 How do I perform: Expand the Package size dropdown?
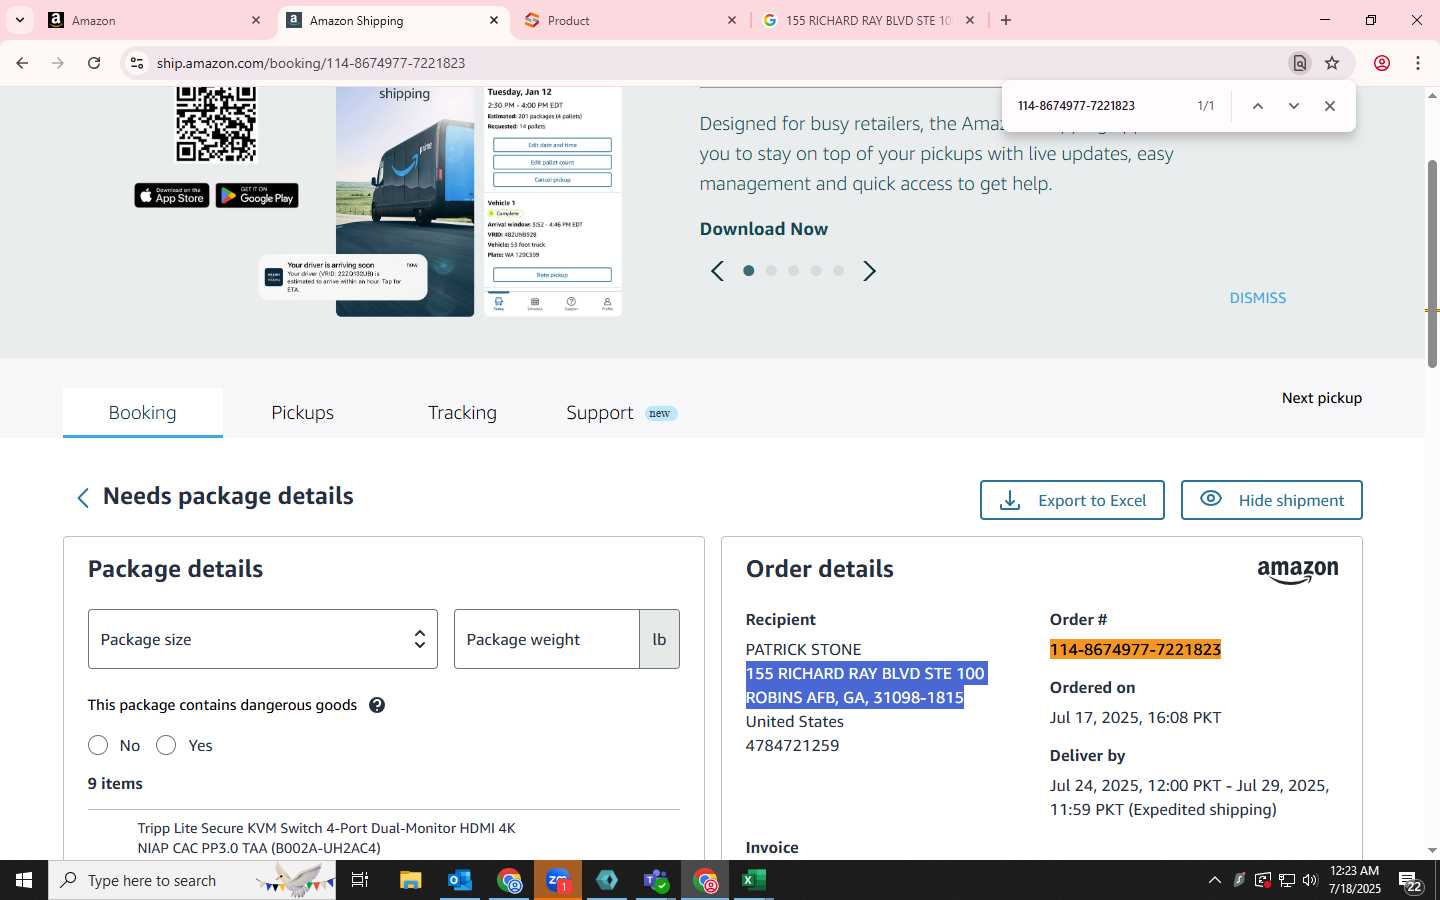[x=263, y=639]
